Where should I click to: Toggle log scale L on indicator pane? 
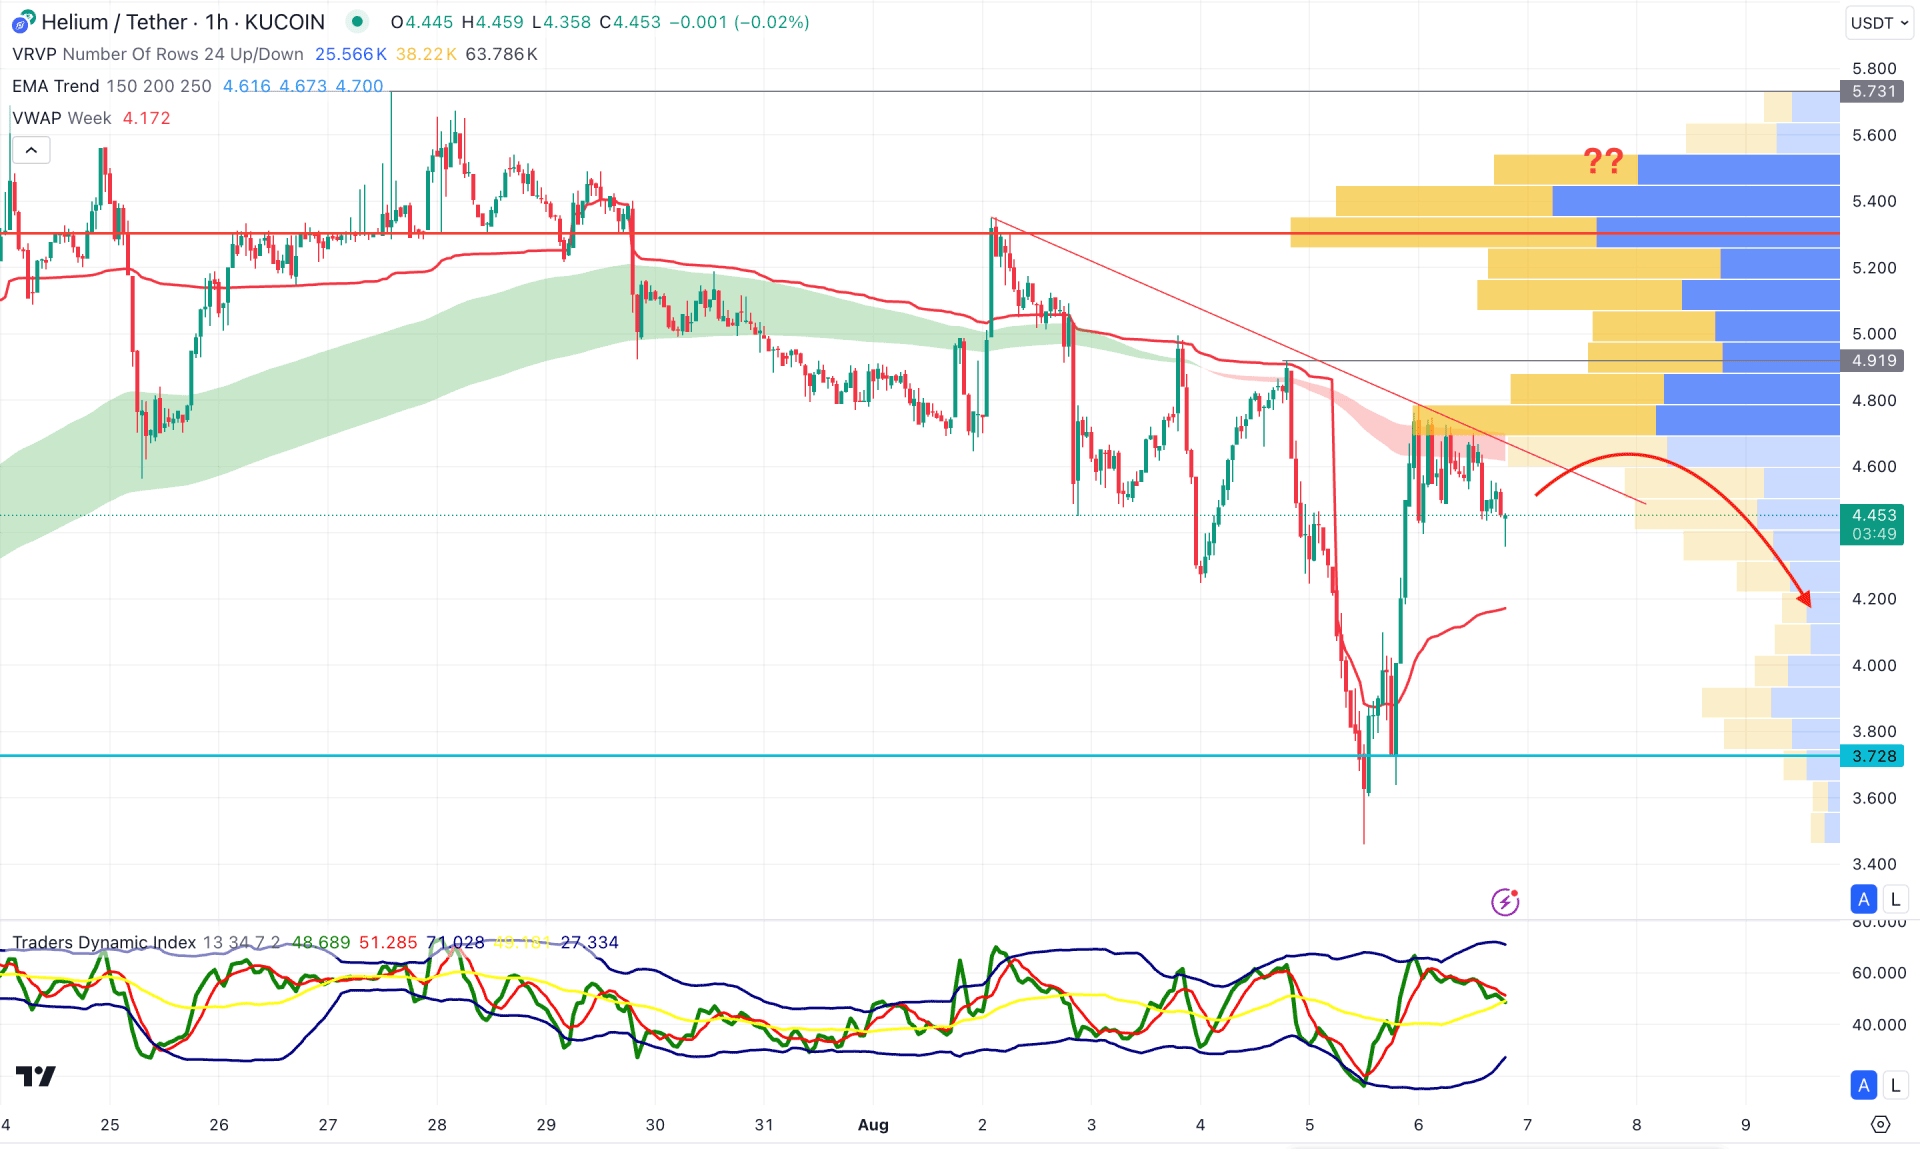[1895, 1084]
